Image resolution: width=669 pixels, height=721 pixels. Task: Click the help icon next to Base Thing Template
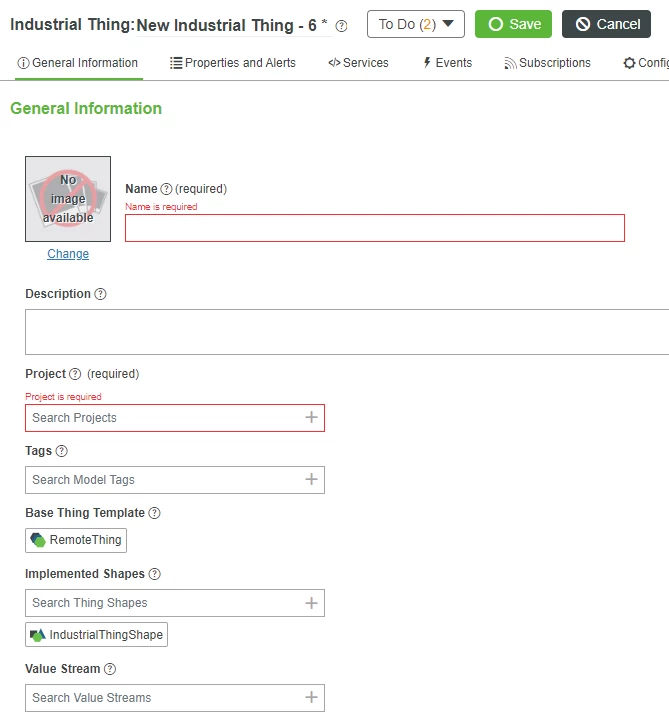click(154, 513)
